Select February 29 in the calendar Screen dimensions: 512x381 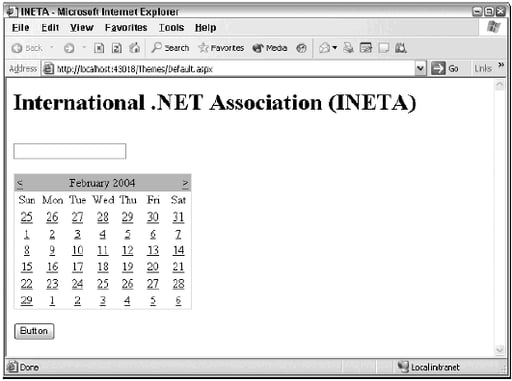(x=27, y=300)
